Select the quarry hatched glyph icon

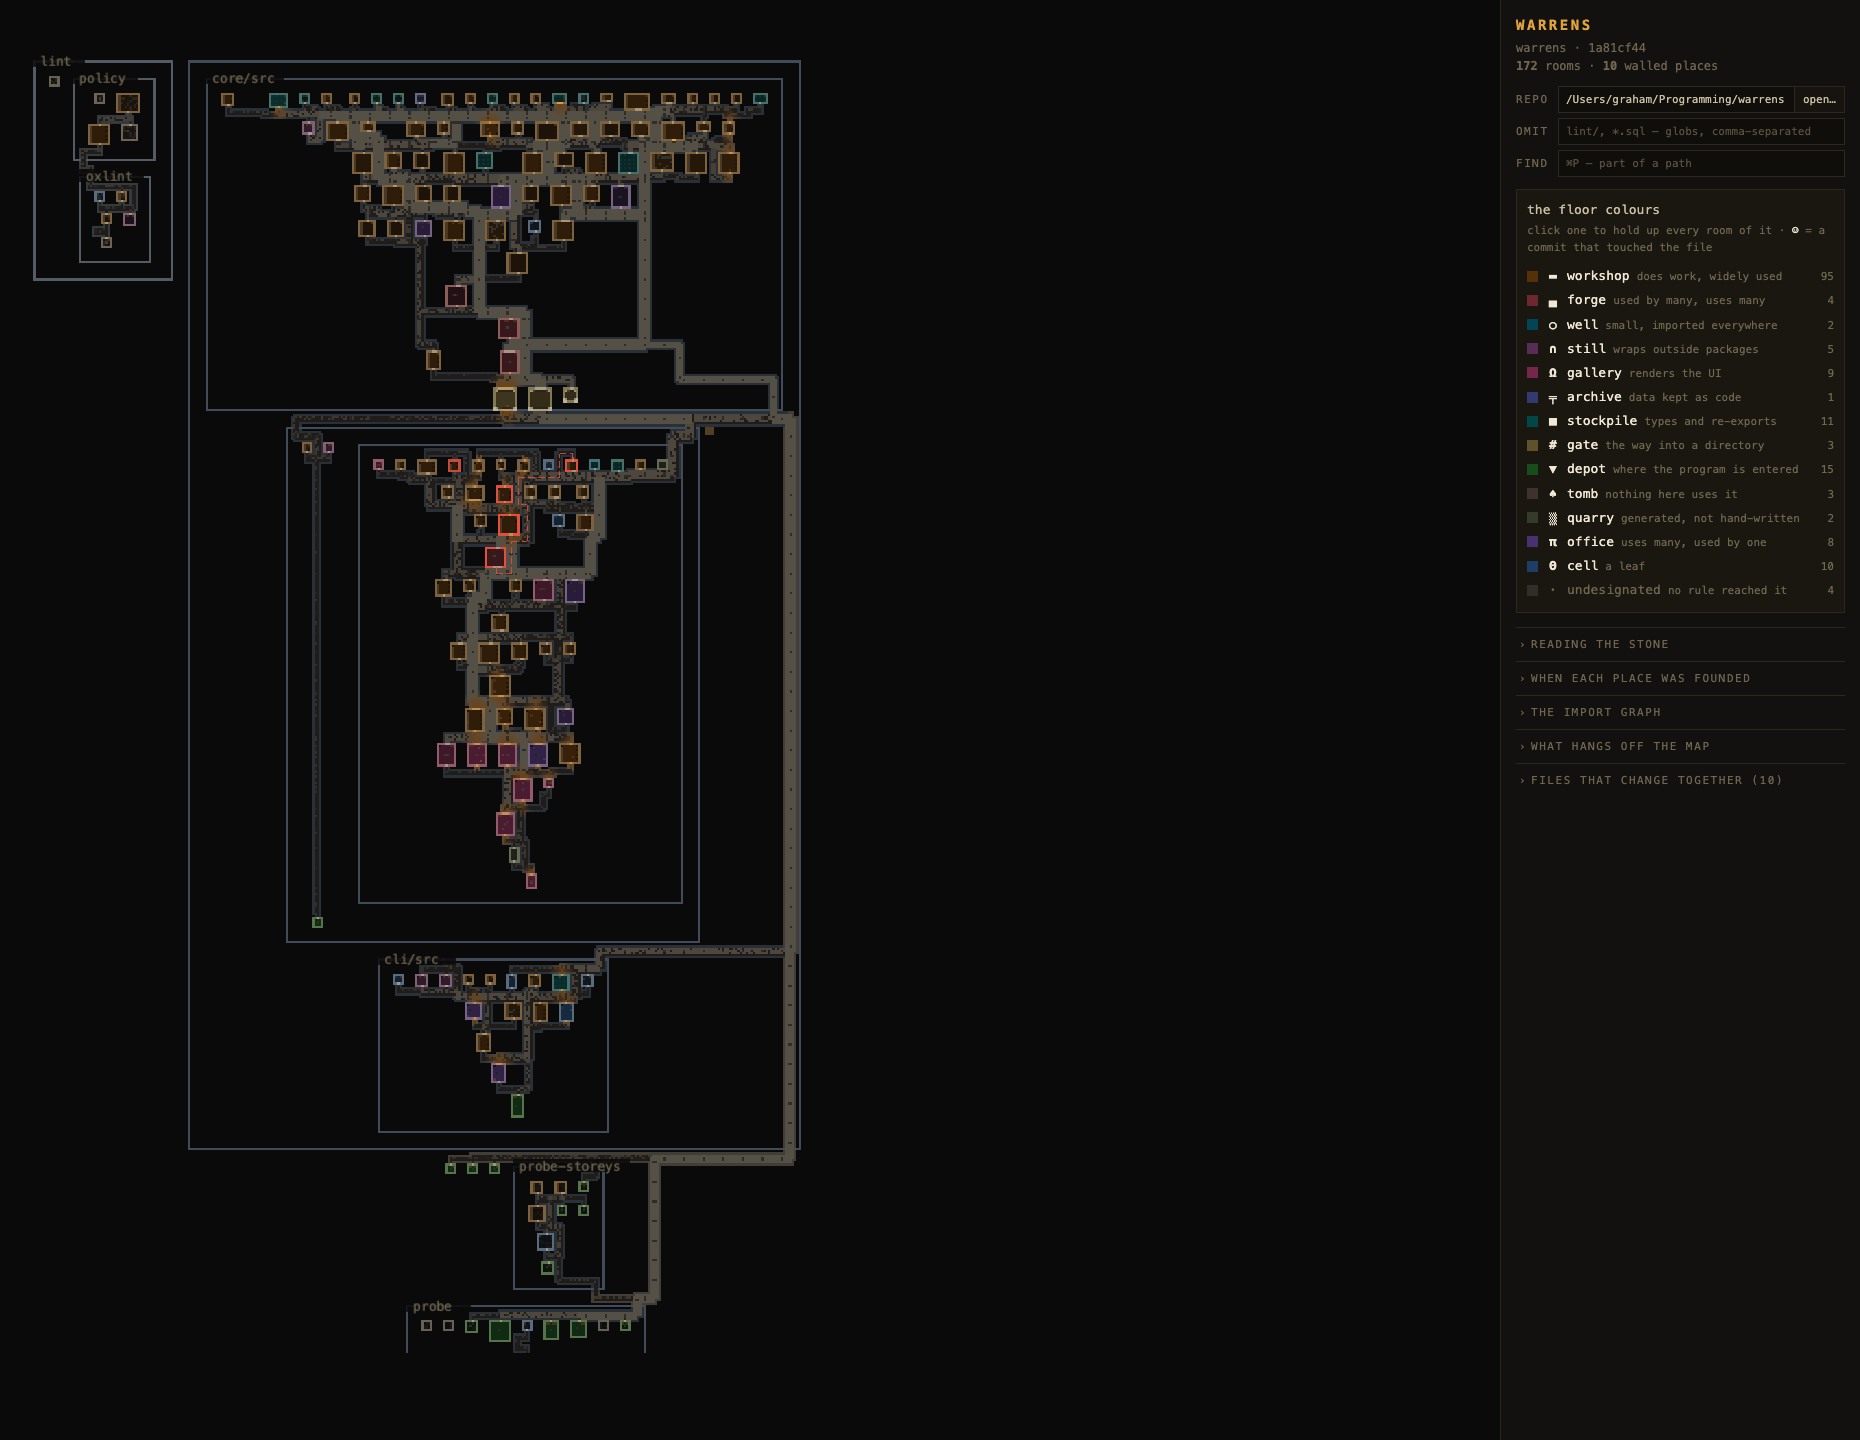tap(1553, 518)
